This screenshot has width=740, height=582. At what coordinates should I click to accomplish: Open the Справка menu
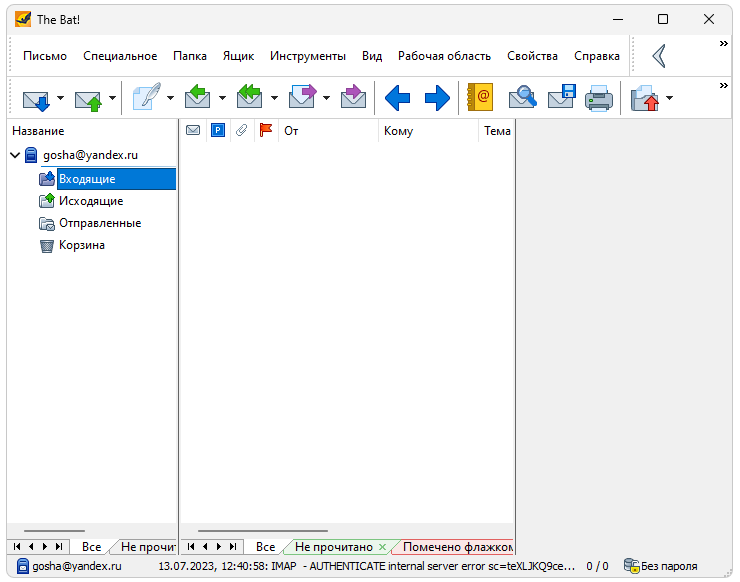point(597,56)
